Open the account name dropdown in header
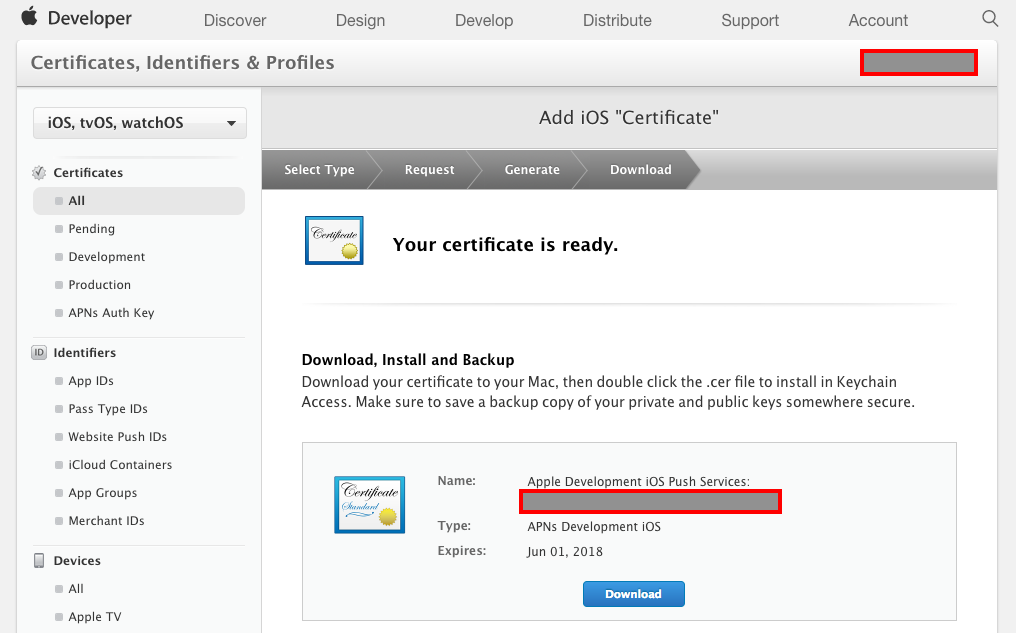The width and height of the screenshot is (1016, 633). (x=918, y=63)
